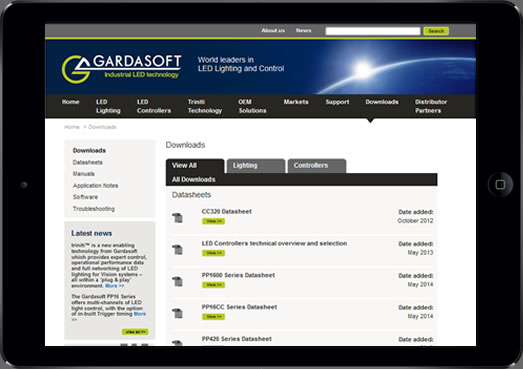Open Datasheets in the sidebar
The width and height of the screenshot is (523, 369).
tap(87, 162)
